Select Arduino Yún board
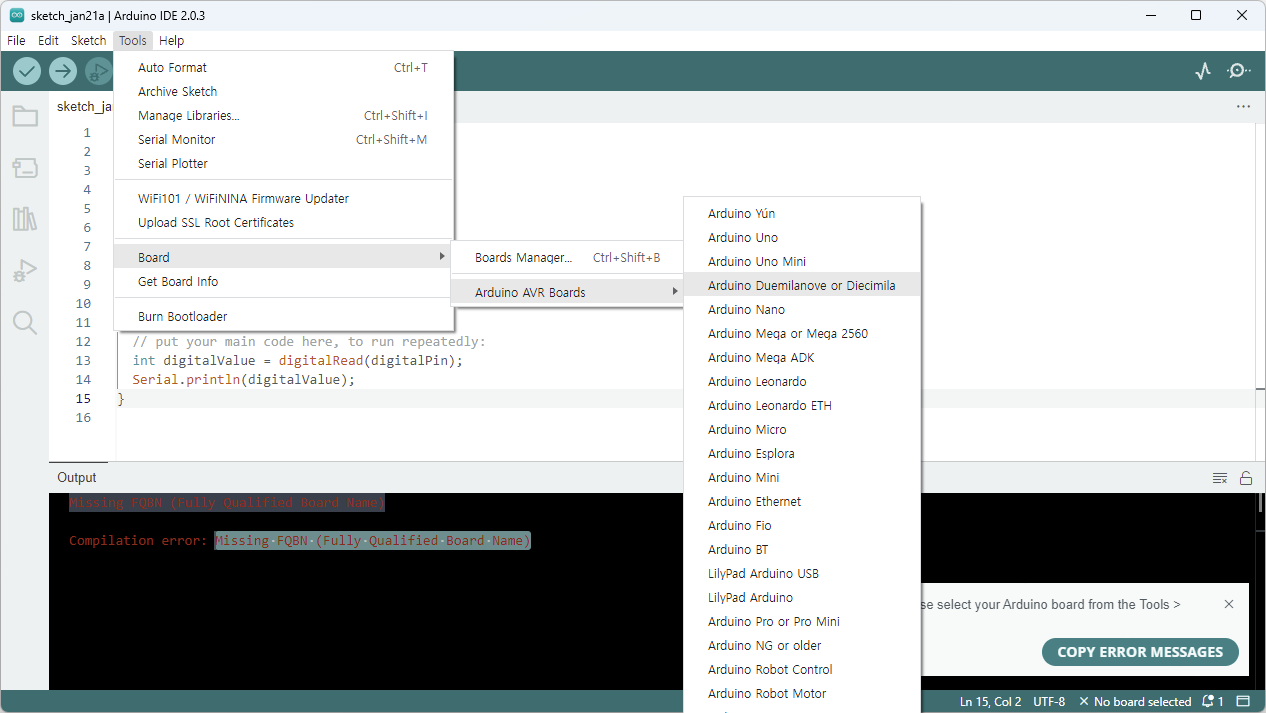The height and width of the screenshot is (713, 1266). pos(802,214)
